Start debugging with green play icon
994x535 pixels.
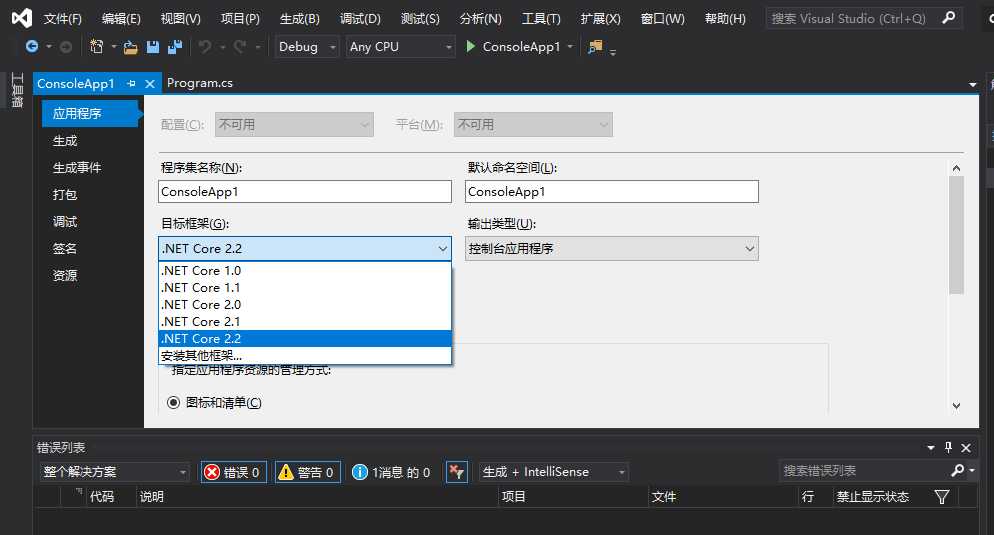coord(470,46)
